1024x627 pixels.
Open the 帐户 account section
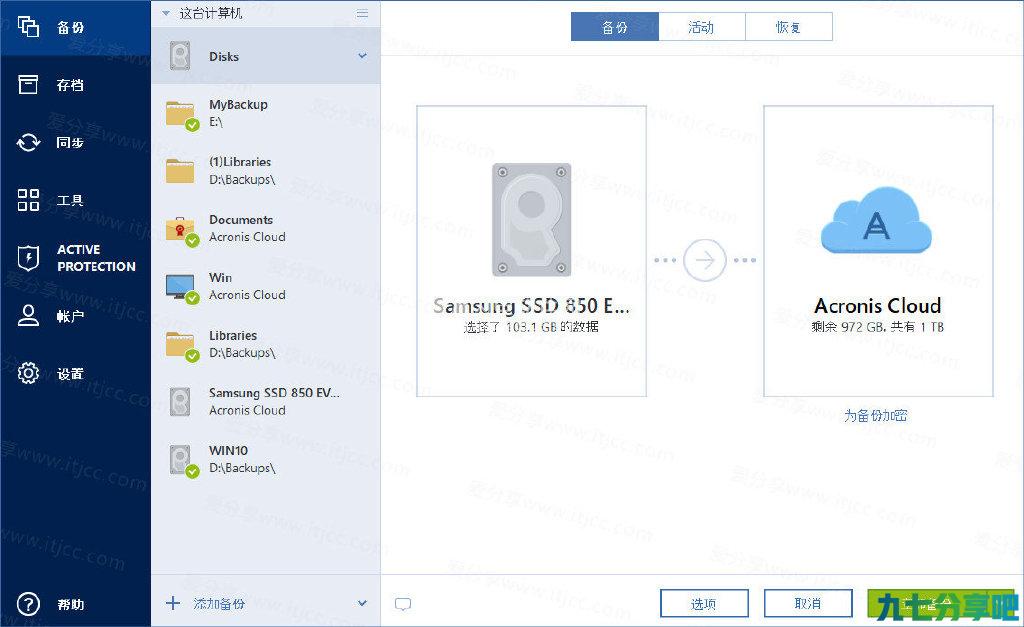[x=75, y=316]
